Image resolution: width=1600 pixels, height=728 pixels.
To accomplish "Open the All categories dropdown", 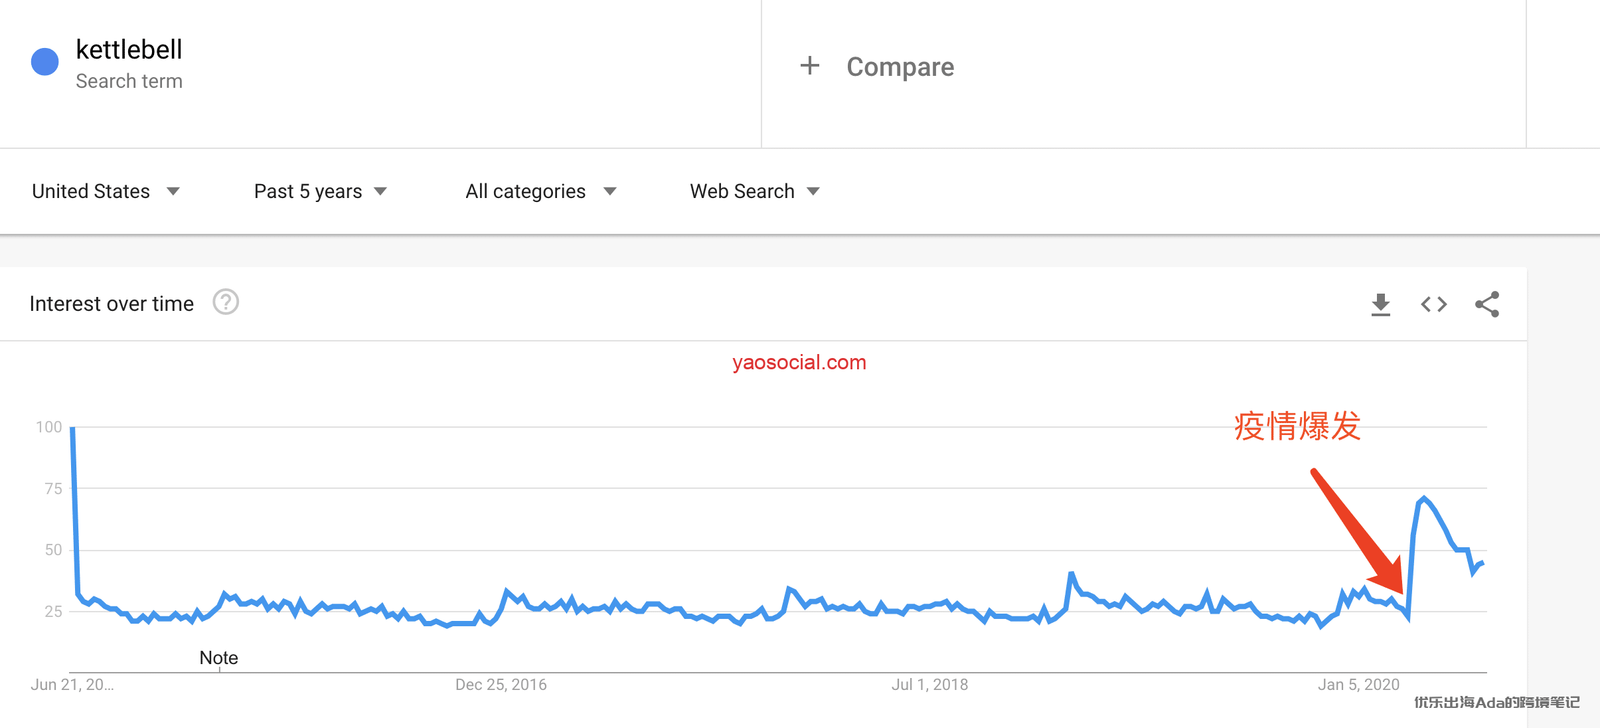I will [540, 191].
